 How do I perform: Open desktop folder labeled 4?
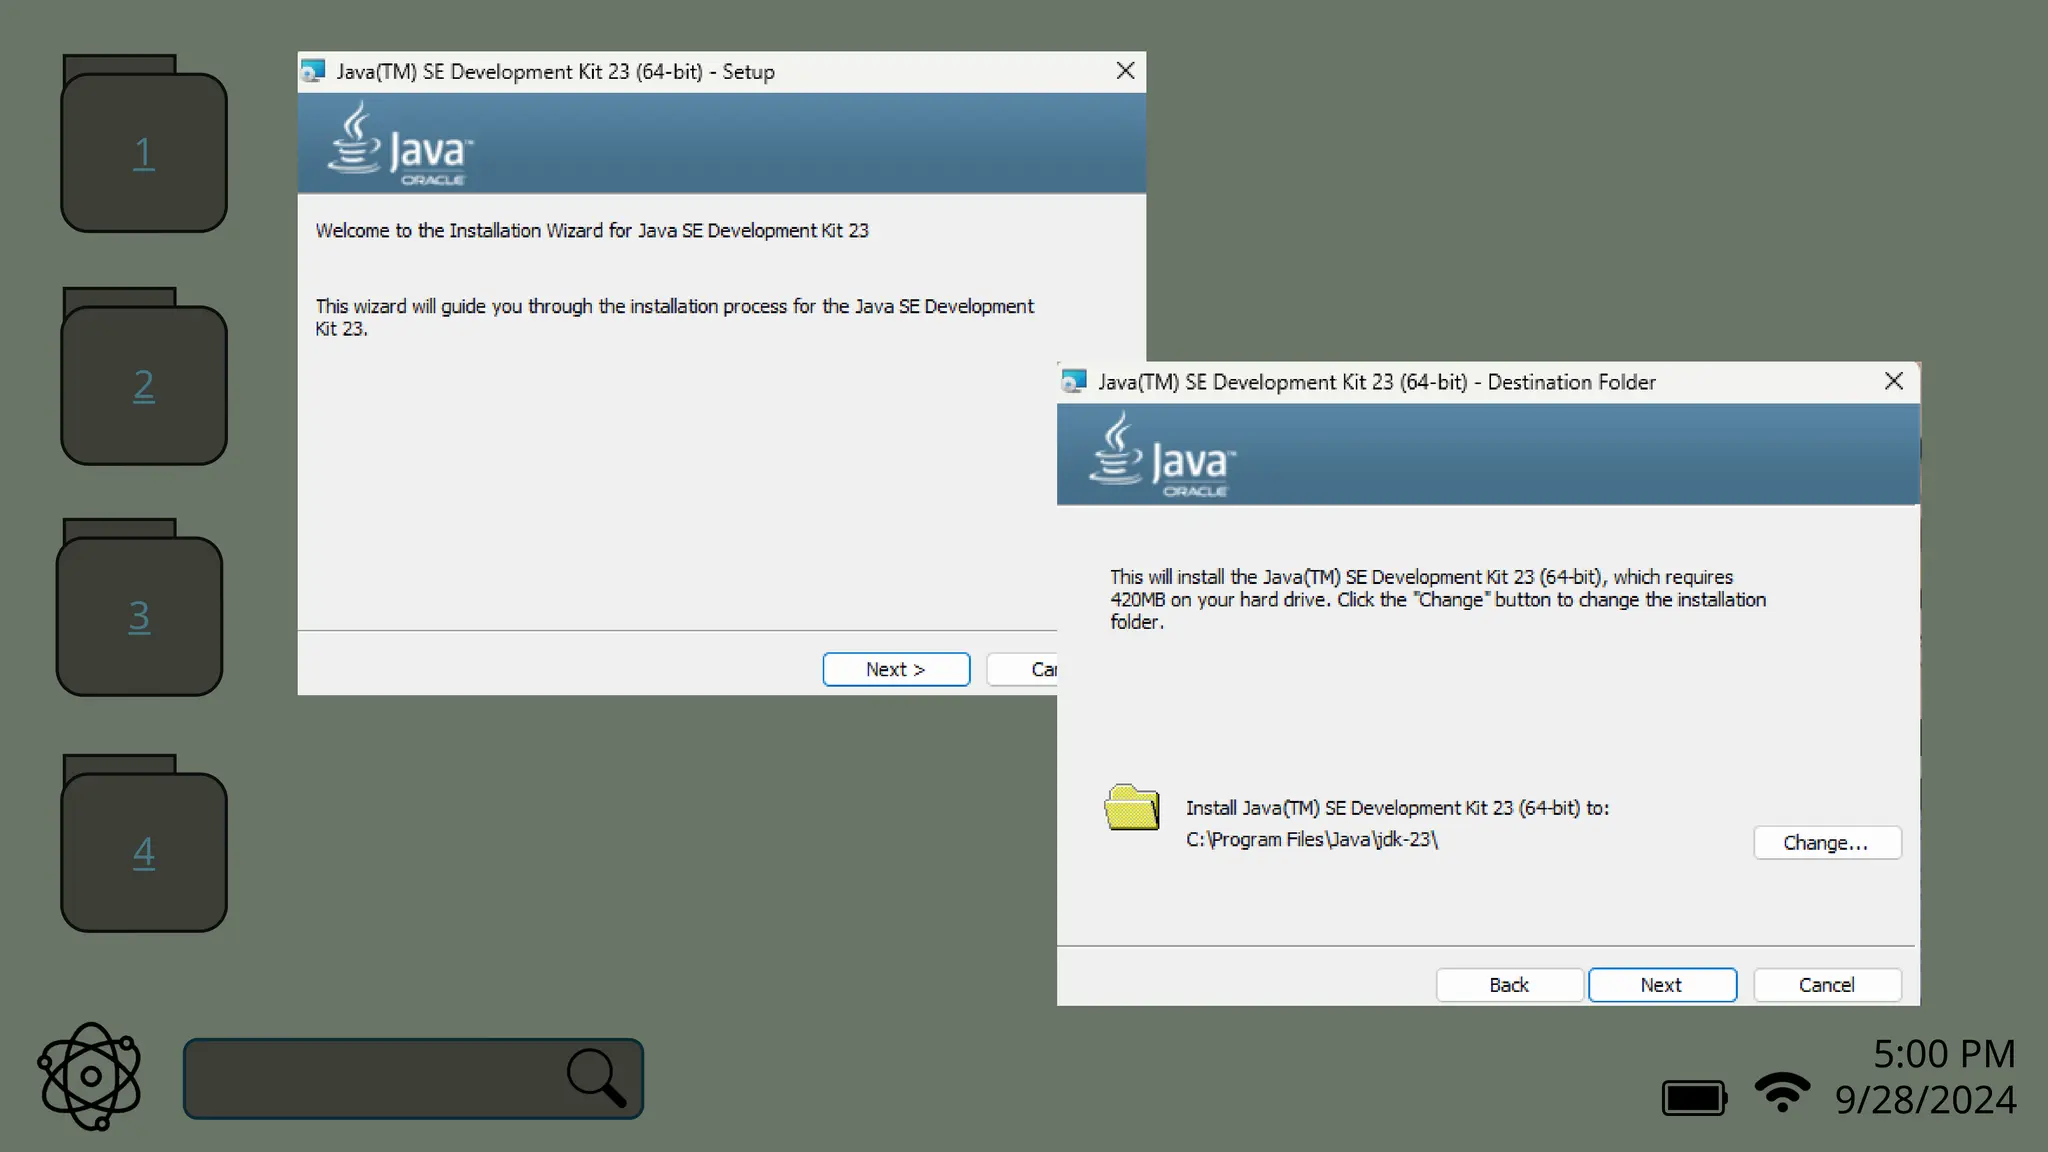(x=144, y=843)
